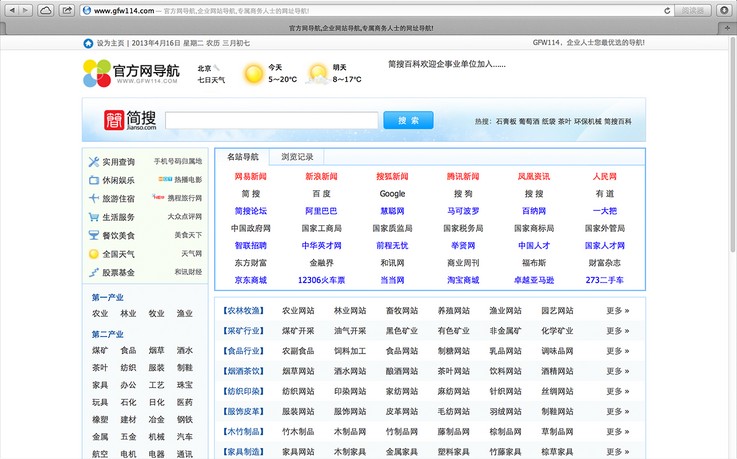This screenshot has width=737, height=459.
Task: Expand 更多 in 纺织印染 row
Action: (618, 391)
